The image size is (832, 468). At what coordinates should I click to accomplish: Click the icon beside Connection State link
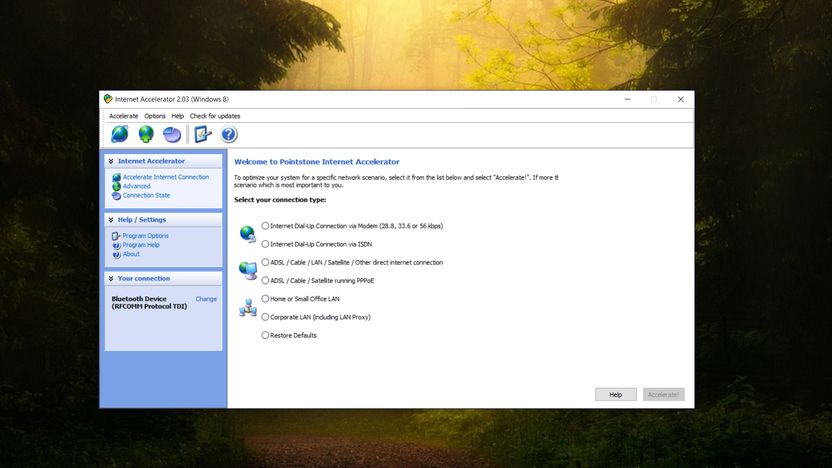116,196
